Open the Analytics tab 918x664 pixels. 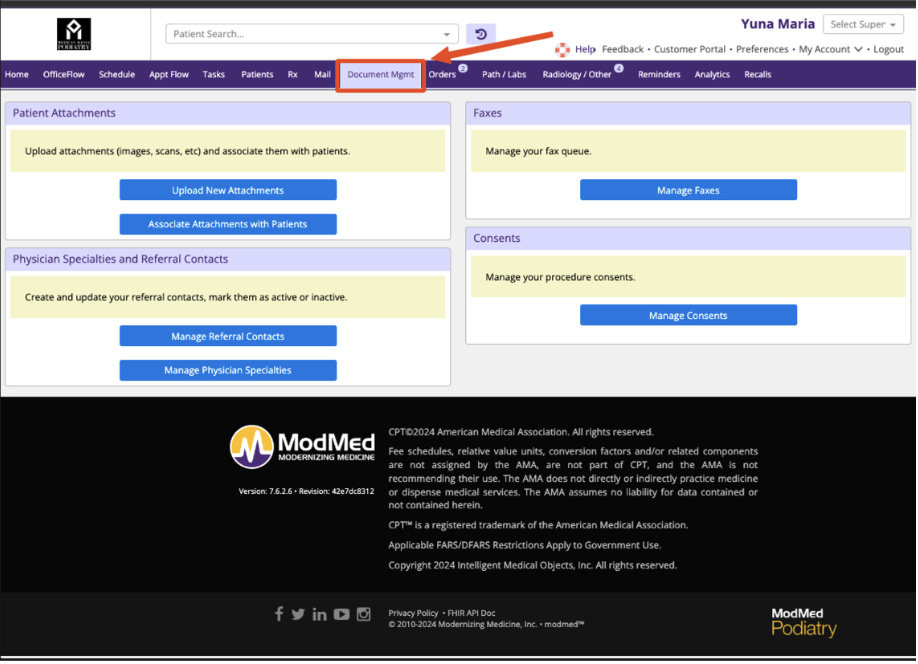713,74
